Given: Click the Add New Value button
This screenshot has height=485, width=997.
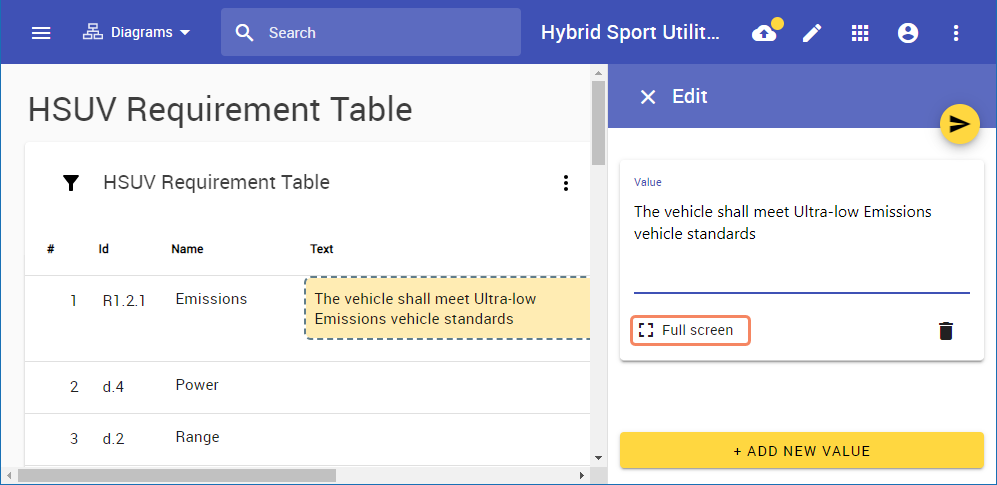Looking at the screenshot, I should 801,451.
